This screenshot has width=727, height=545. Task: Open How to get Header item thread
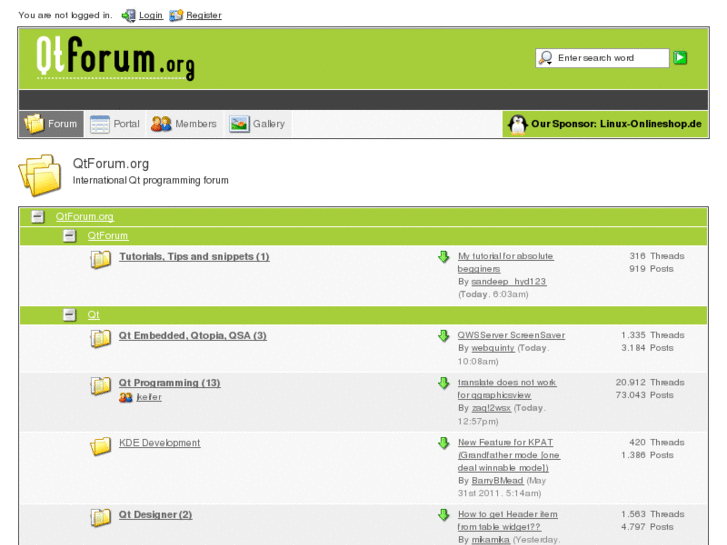coord(507,520)
